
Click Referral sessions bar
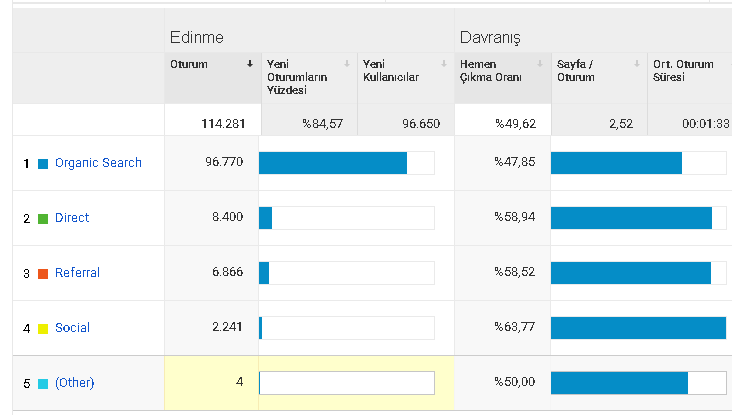pyautogui.click(x=347, y=273)
